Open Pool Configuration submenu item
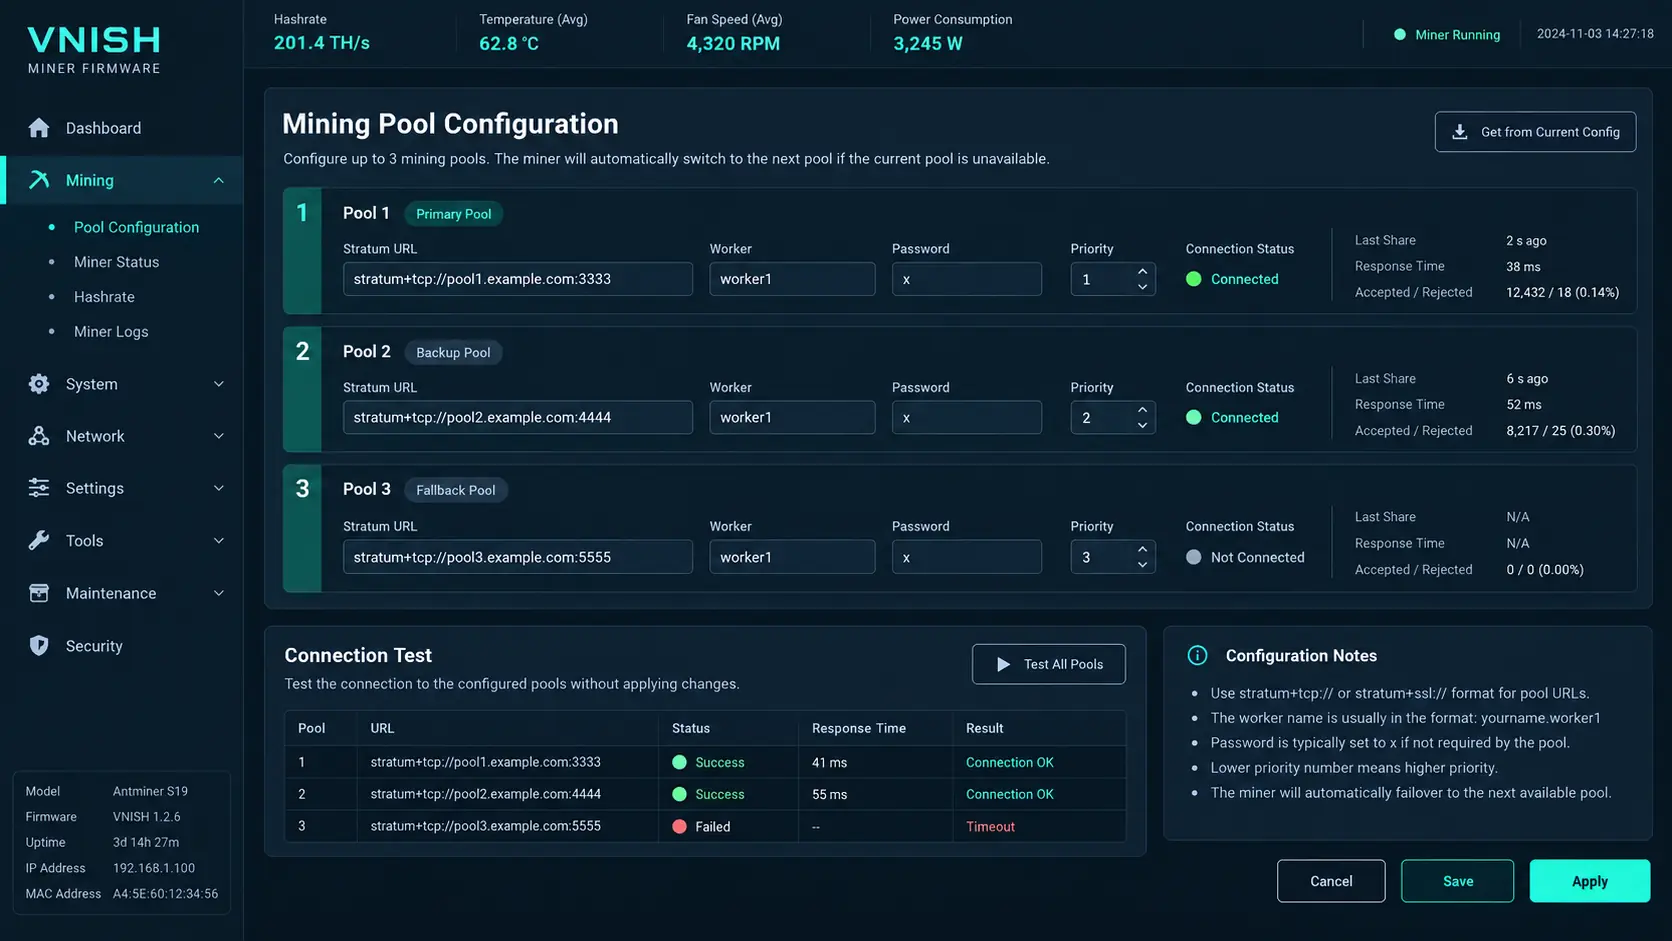This screenshot has width=1672, height=941. click(x=137, y=227)
